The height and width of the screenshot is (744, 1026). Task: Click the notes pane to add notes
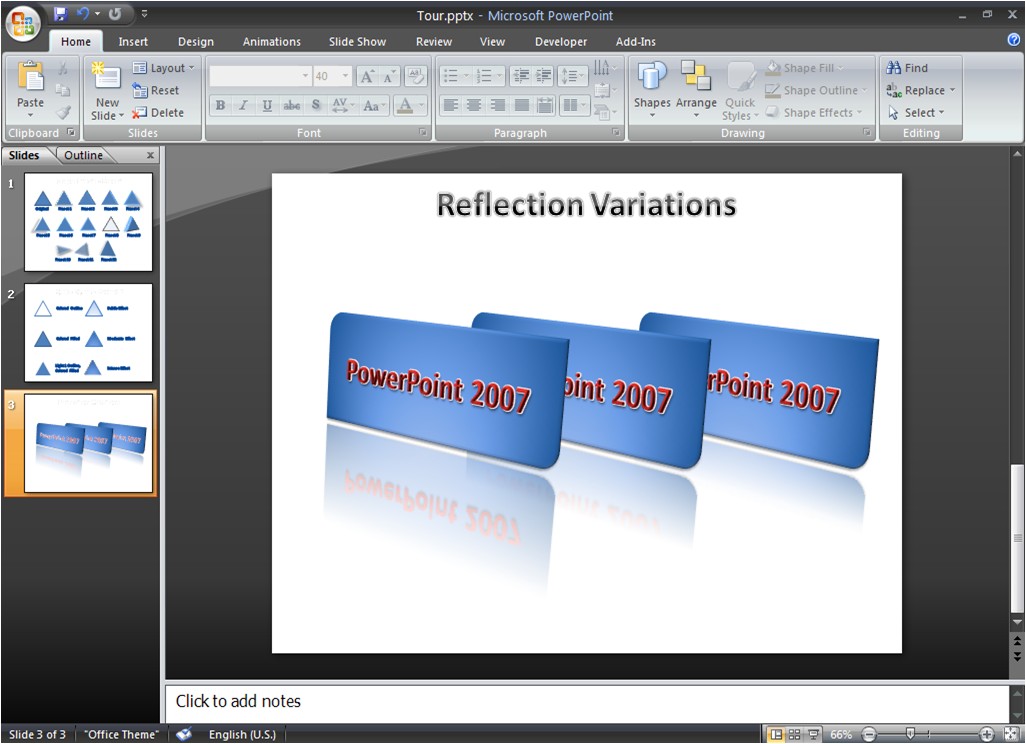[x=586, y=702]
